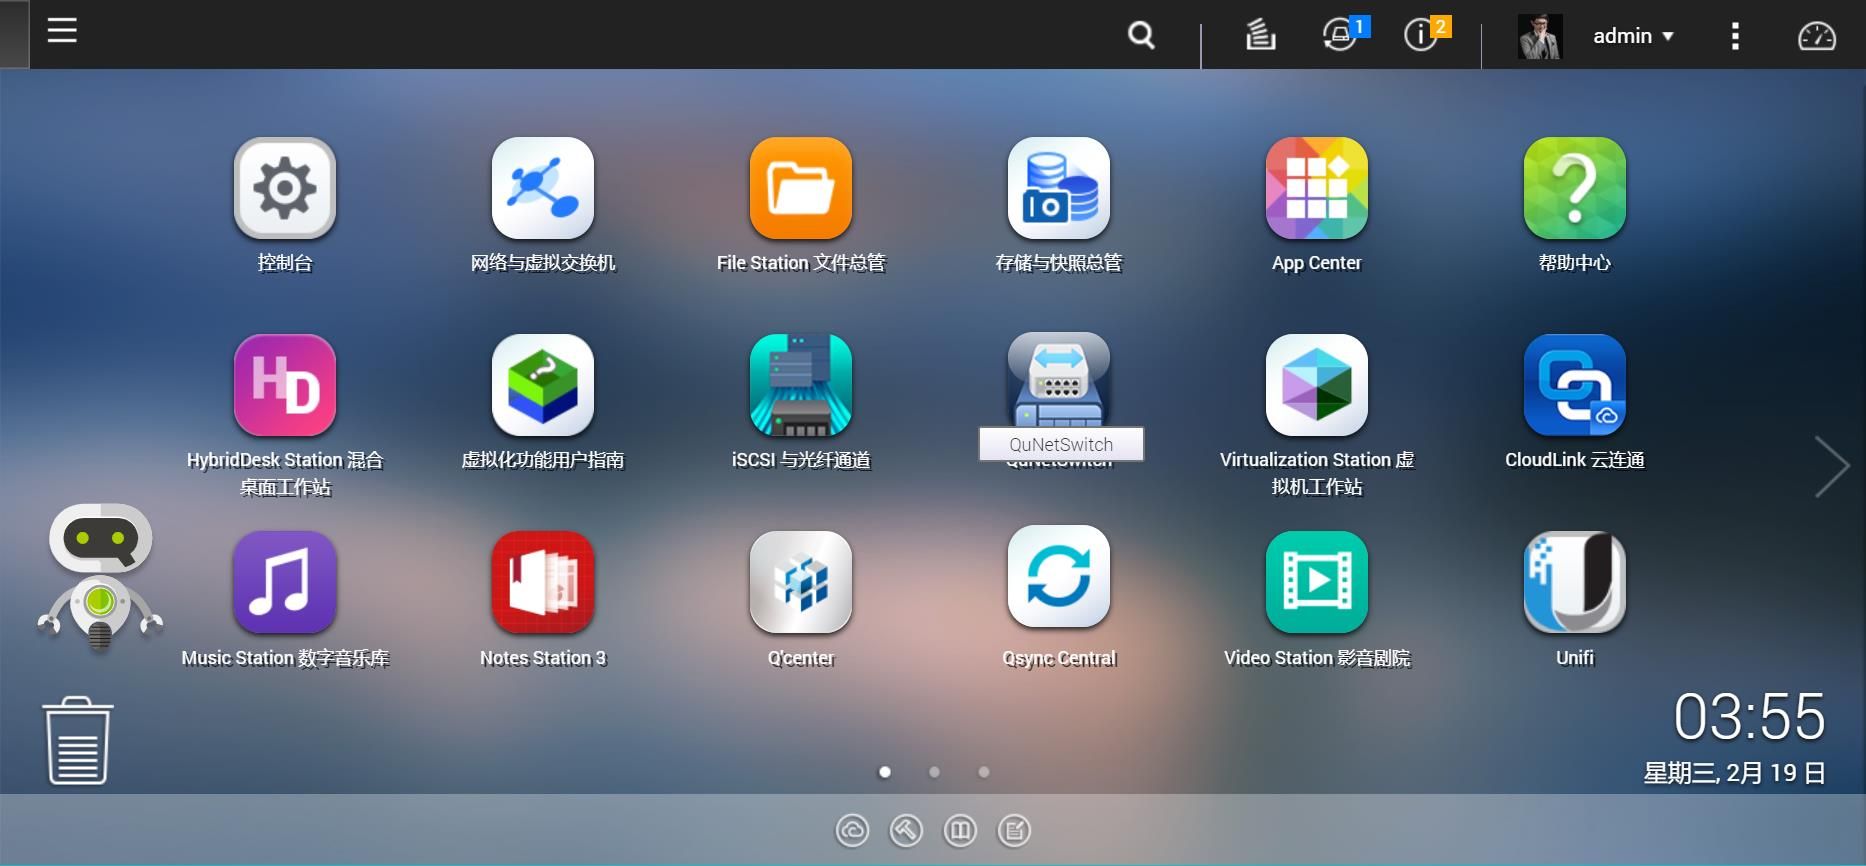Open Virtualization Station 虚拟机工作站
The height and width of the screenshot is (866, 1866).
click(x=1317, y=385)
